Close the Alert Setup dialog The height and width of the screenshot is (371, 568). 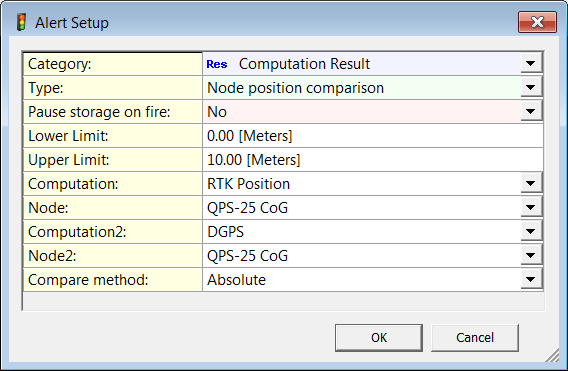pyautogui.click(x=537, y=22)
